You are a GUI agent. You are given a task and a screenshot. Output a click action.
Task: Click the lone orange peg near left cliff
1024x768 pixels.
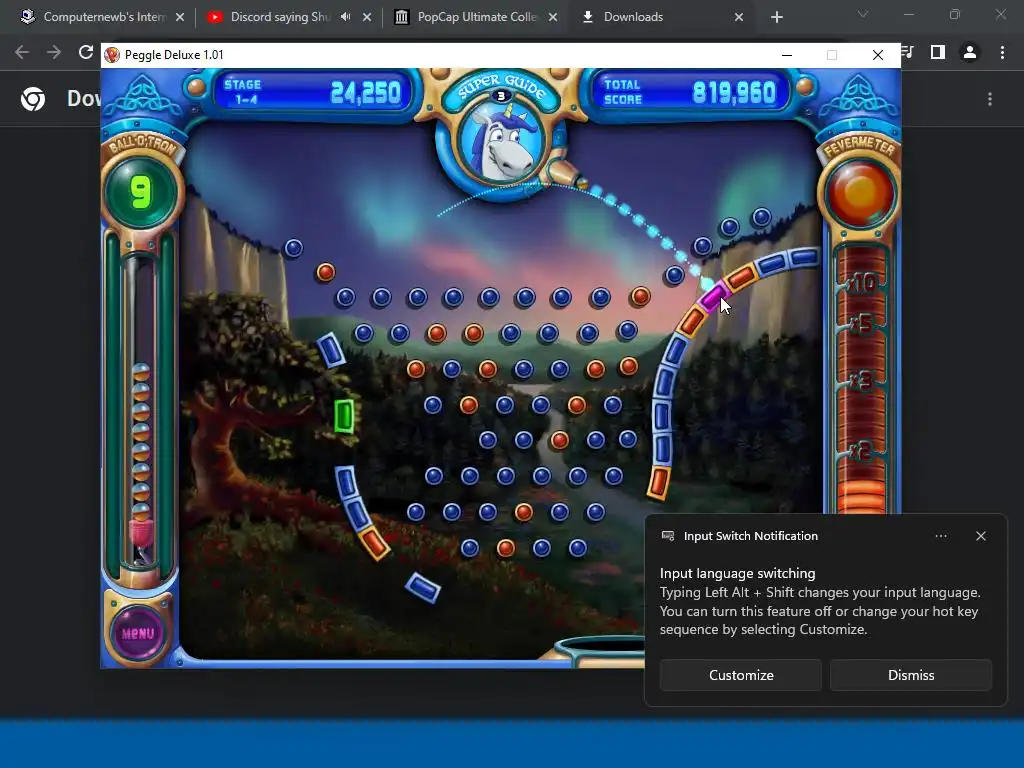(x=325, y=272)
